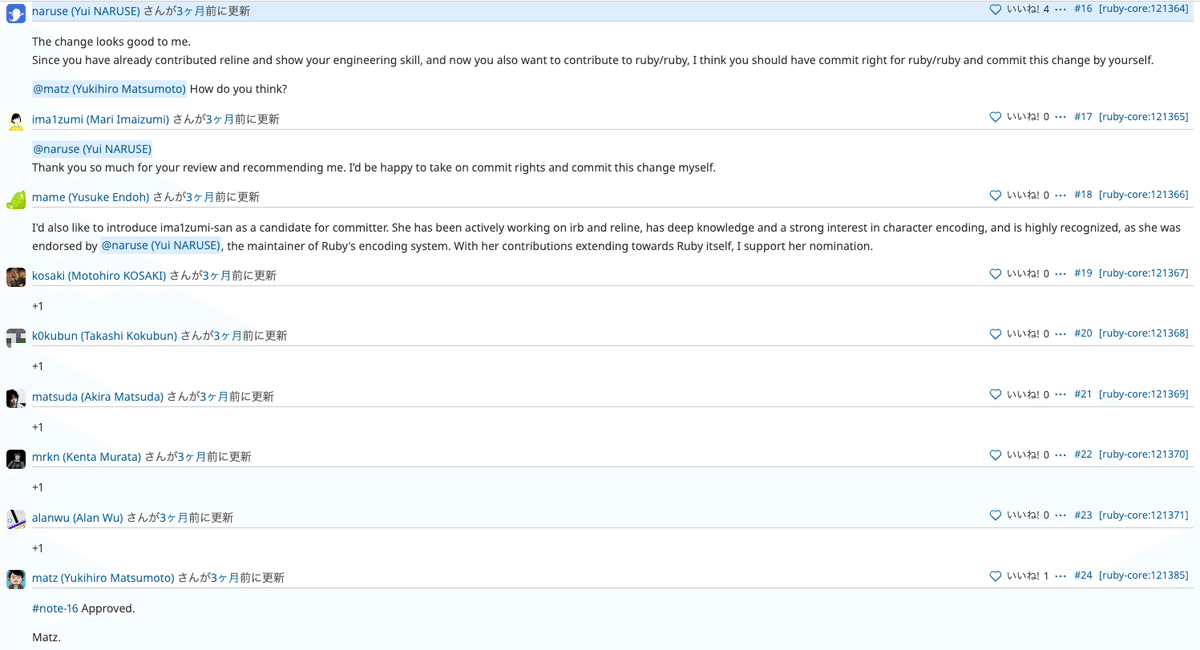Open the three-dot actions menu for comment #16
The width and height of the screenshot is (1200, 650).
1060,9
